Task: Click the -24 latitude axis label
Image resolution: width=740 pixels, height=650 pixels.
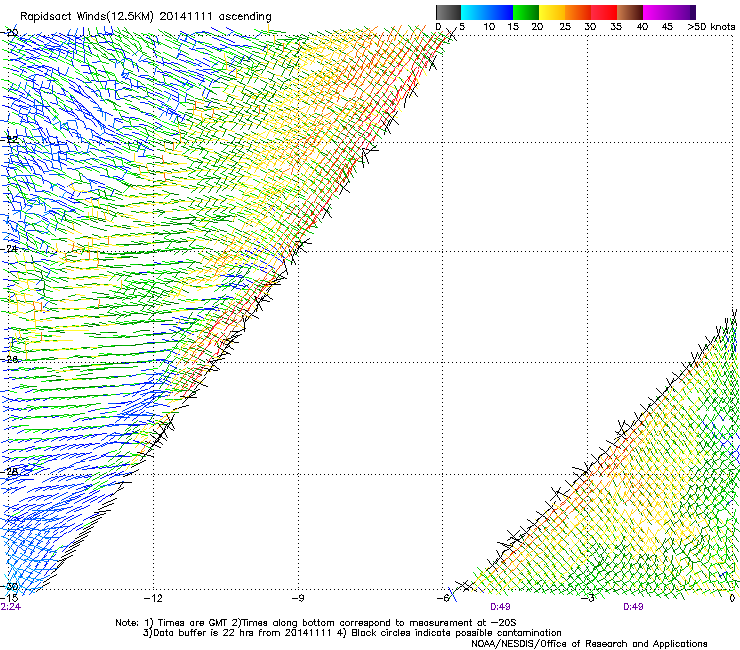Action: 10,248
